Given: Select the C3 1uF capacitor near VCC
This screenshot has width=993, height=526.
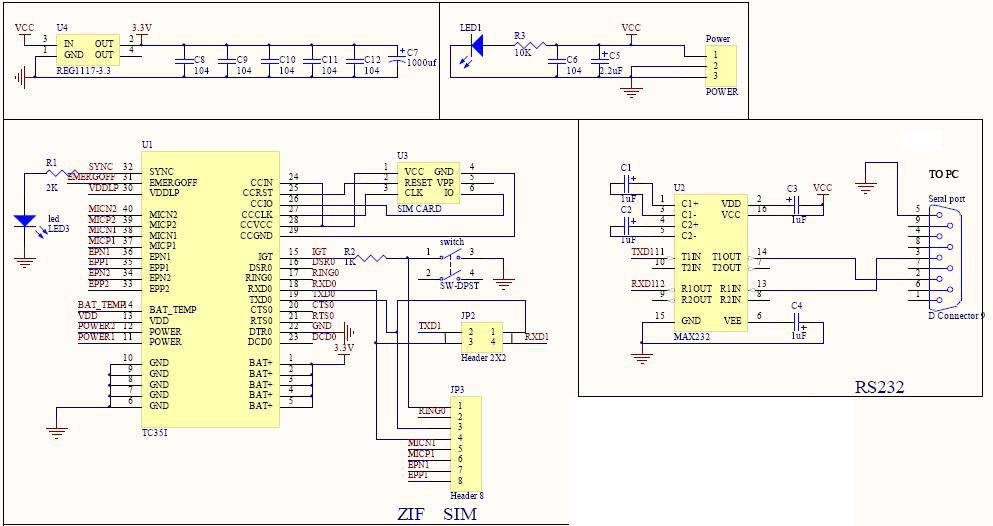Looking at the screenshot, I should [794, 201].
